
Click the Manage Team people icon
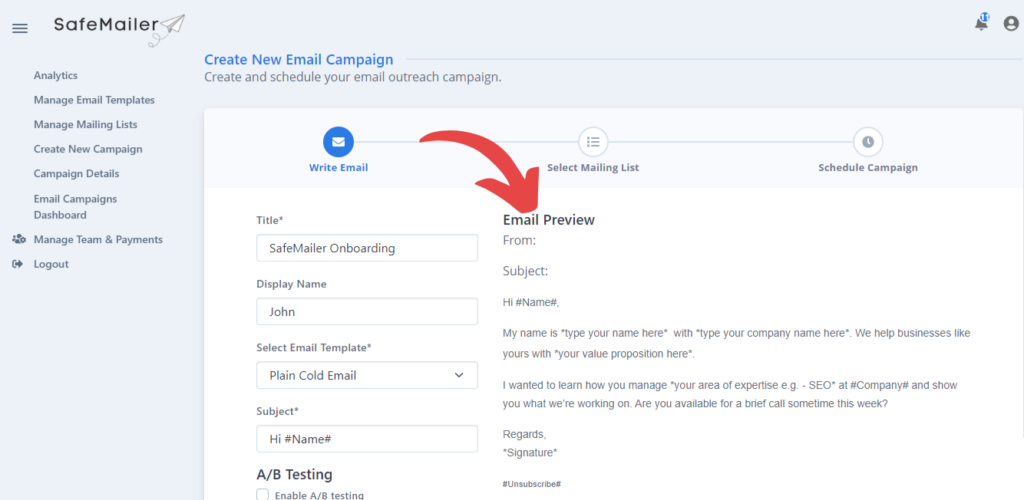tap(18, 240)
